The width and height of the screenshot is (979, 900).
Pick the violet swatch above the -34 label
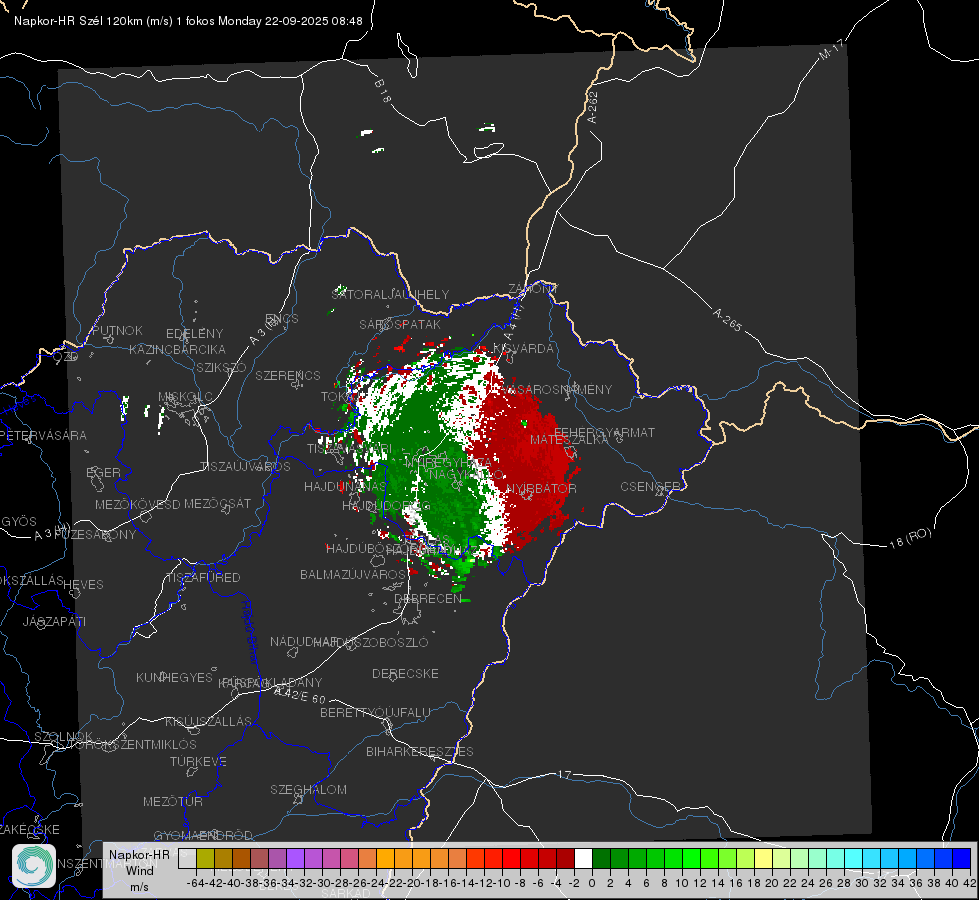(x=295, y=858)
